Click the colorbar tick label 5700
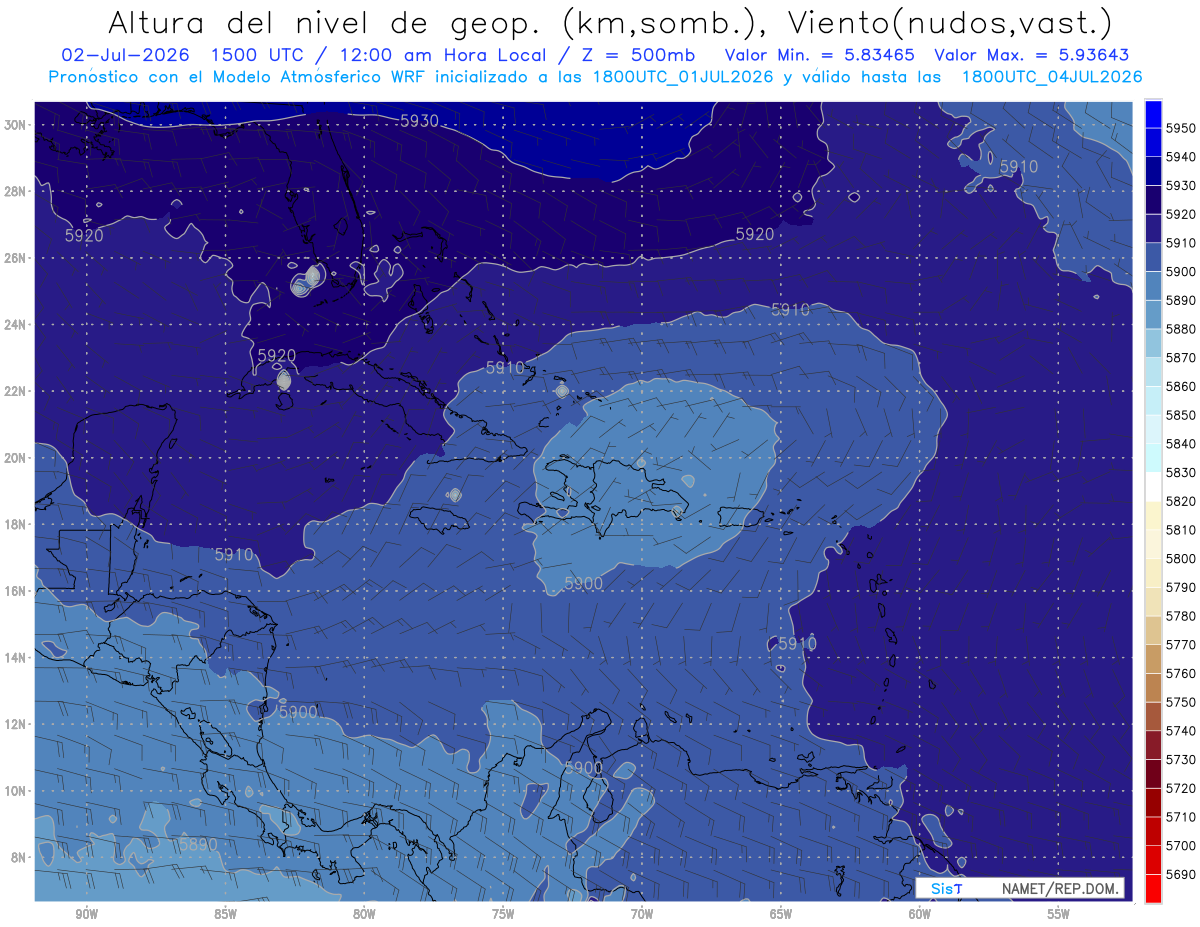The width and height of the screenshot is (1200, 927). point(1181,846)
